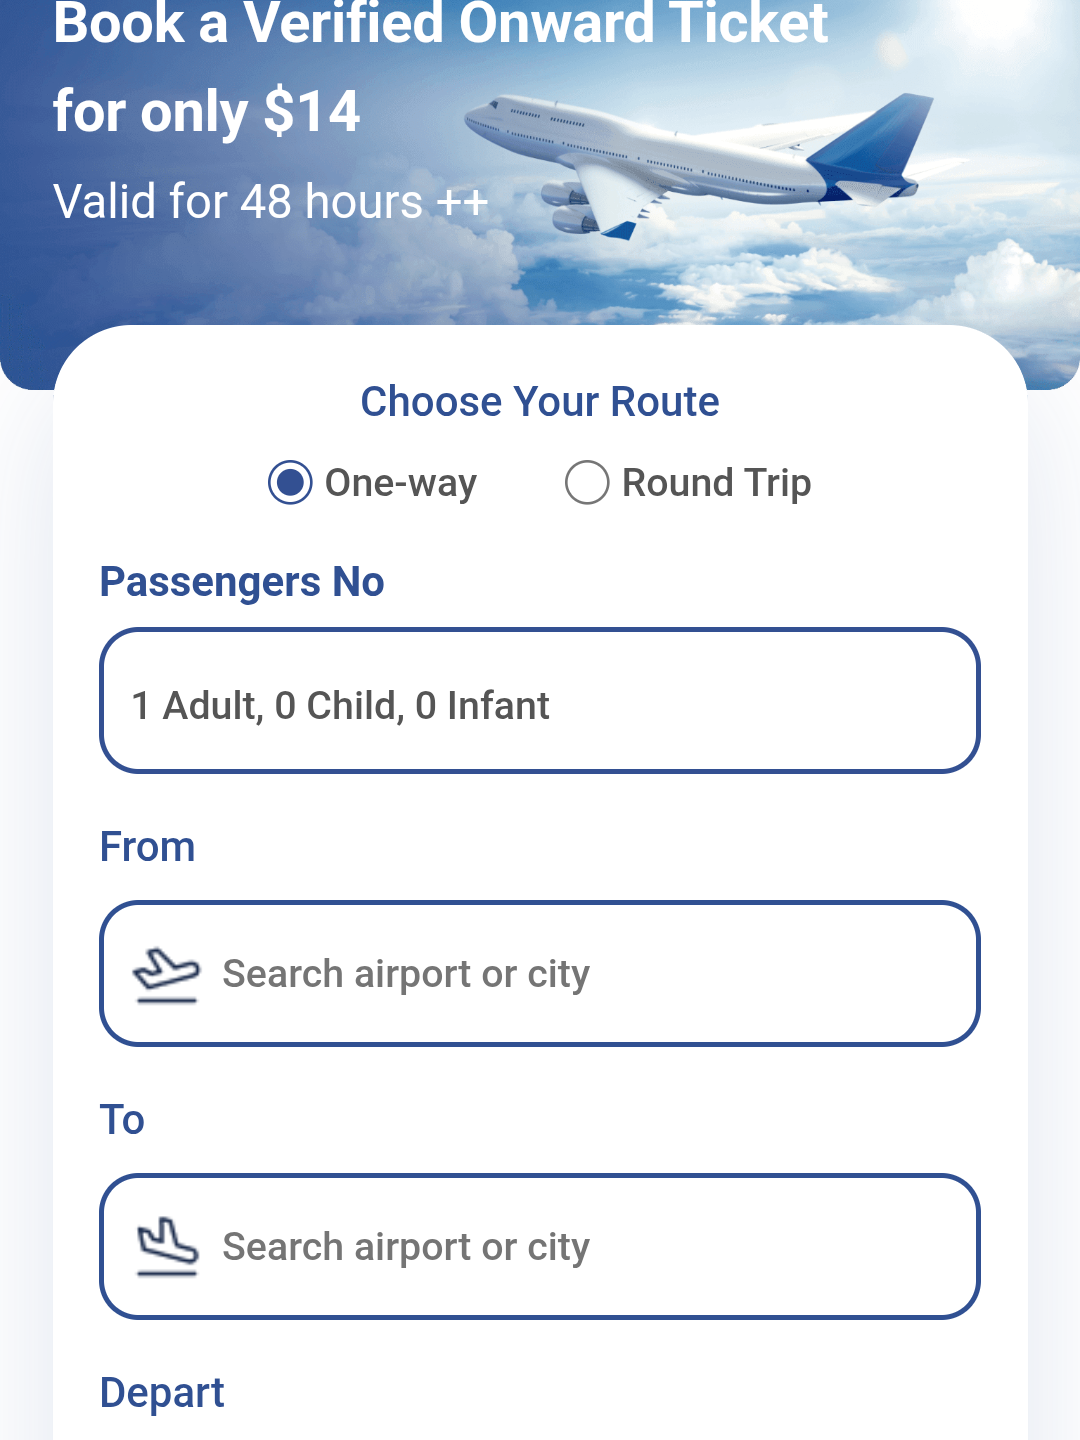The height and width of the screenshot is (1440, 1080).
Task: Click the Depart label
Action: point(162,1393)
